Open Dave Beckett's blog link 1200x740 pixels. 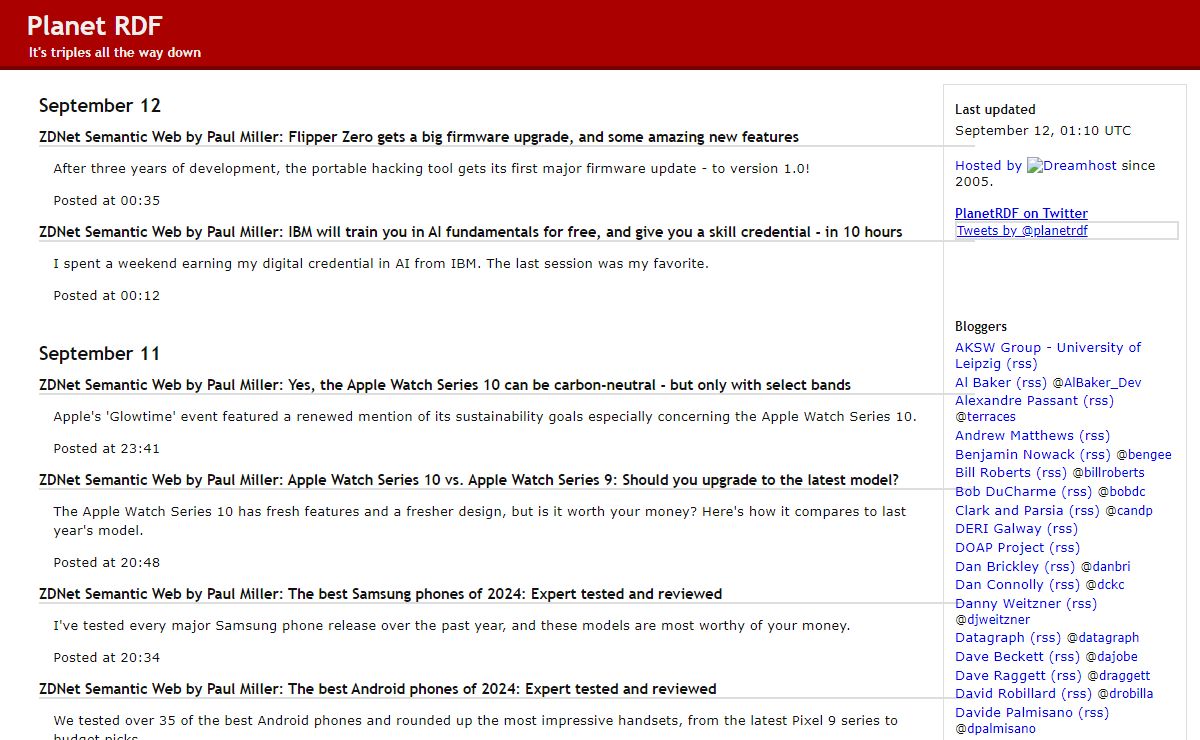pyautogui.click(x=999, y=657)
